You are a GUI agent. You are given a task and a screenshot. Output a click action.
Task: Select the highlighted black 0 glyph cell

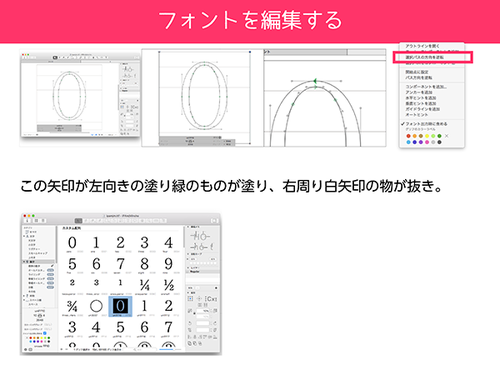click(120, 306)
